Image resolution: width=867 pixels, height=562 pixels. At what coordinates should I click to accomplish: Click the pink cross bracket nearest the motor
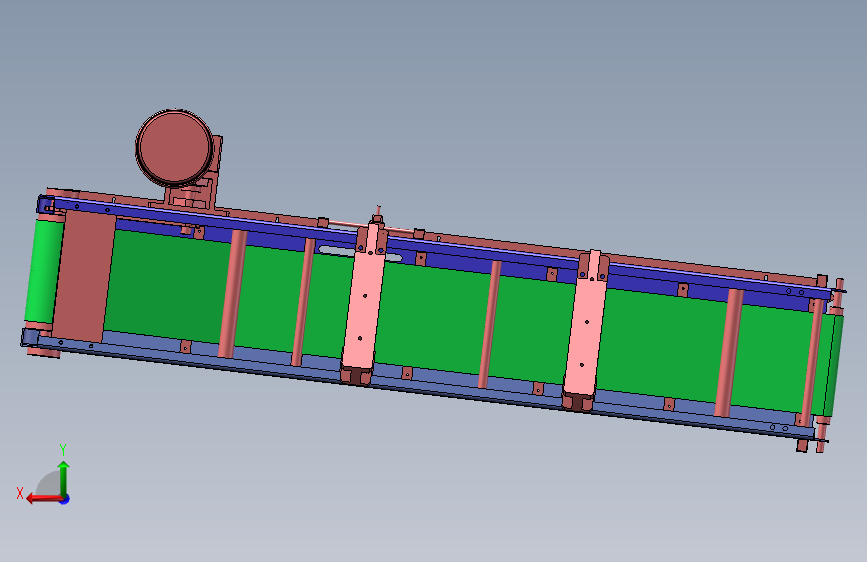(364, 303)
